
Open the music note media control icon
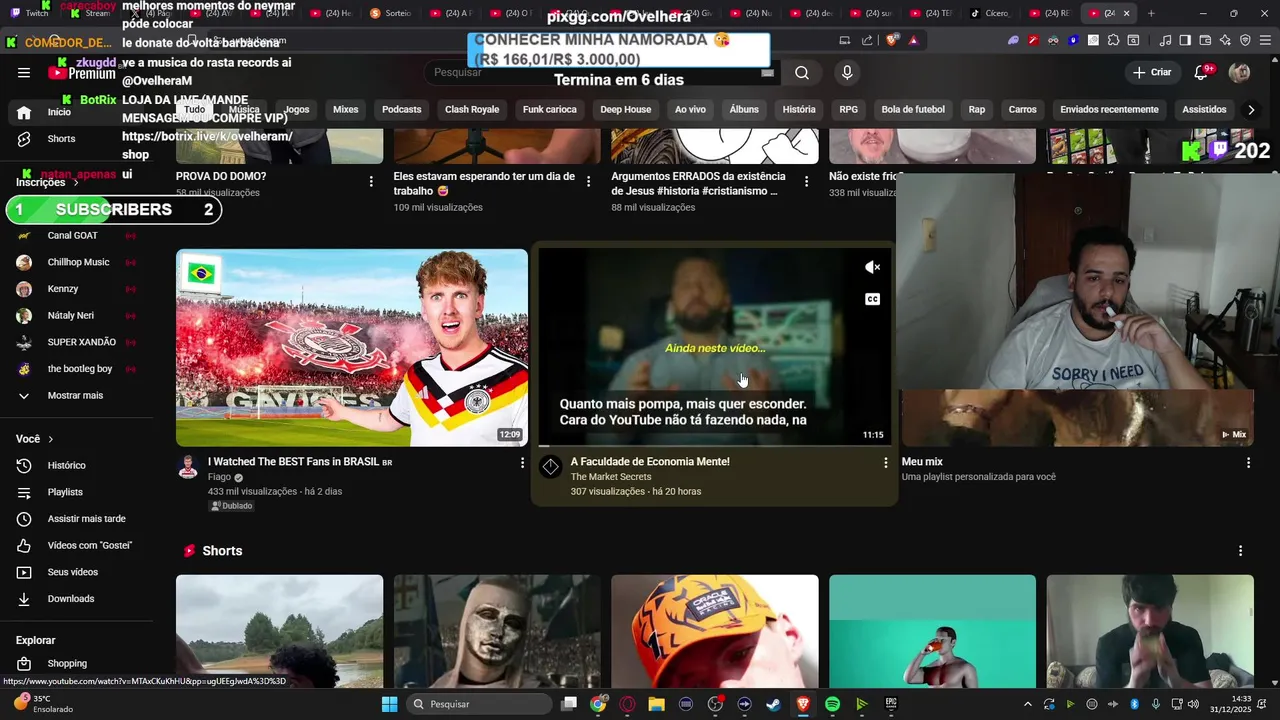[x=1165, y=40]
